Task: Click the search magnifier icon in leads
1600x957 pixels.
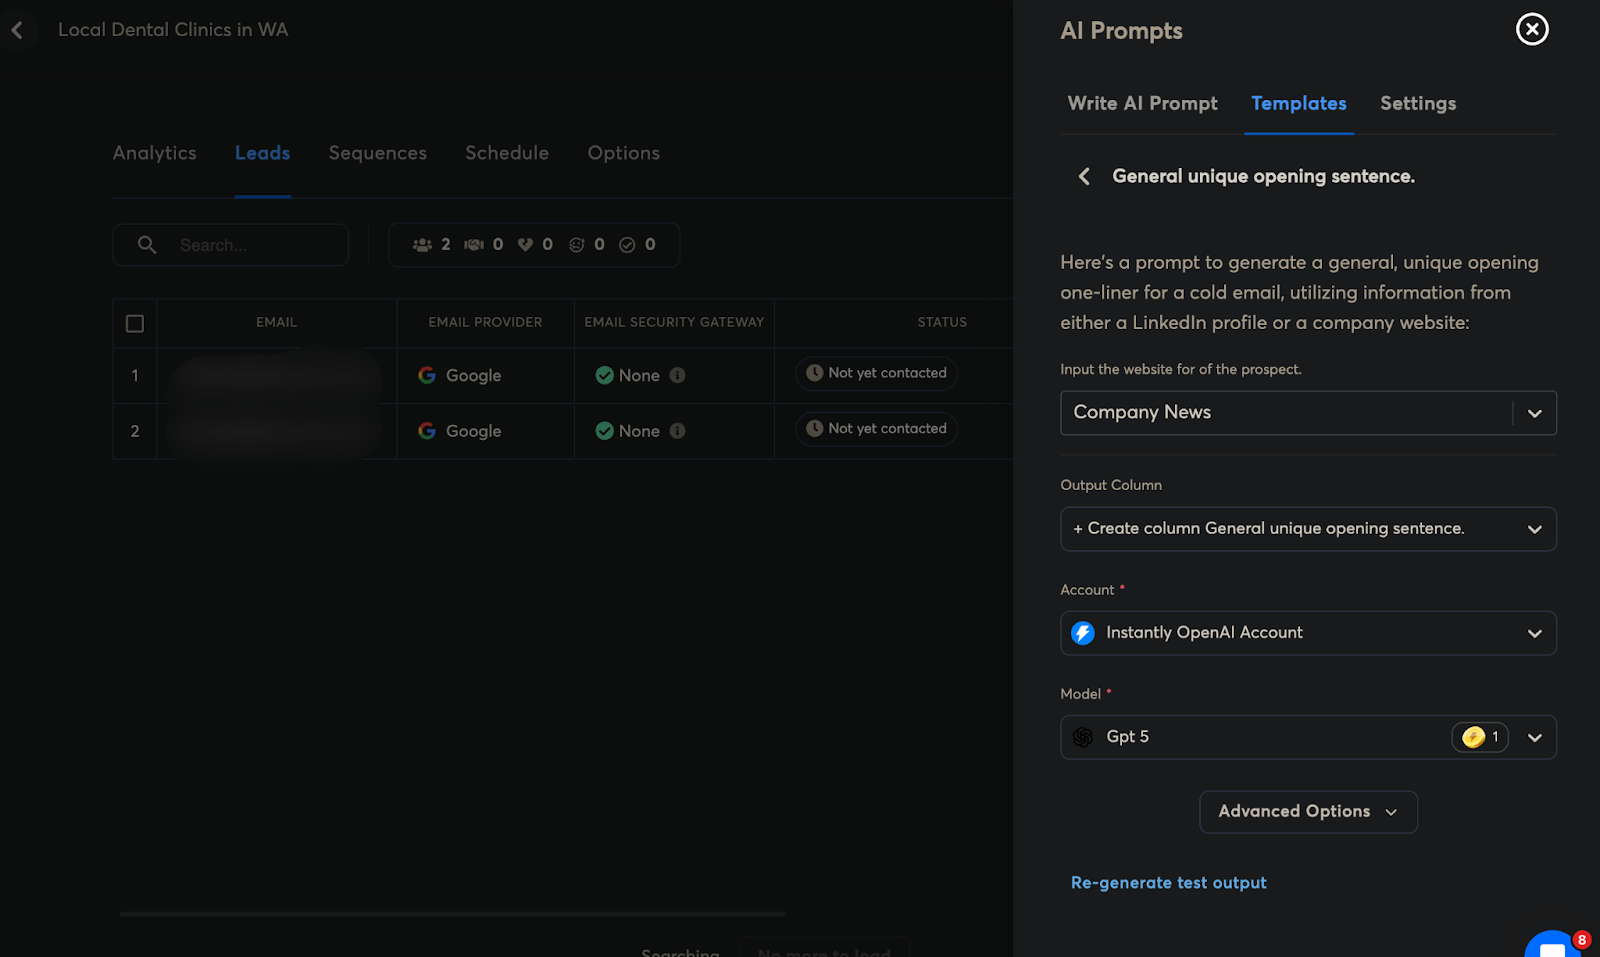Action: tap(147, 245)
